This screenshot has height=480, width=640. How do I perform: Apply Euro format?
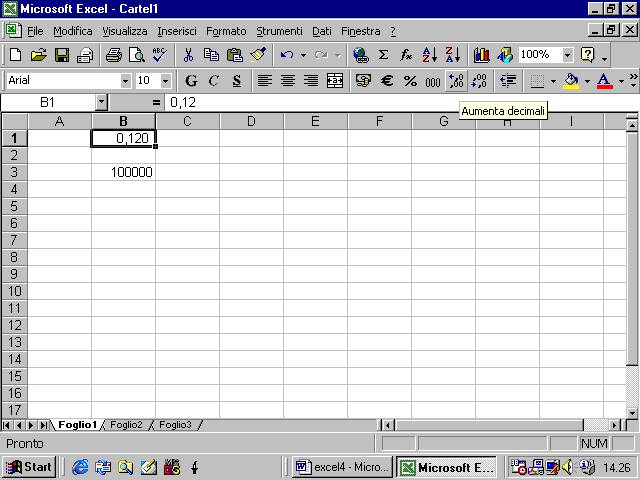[x=387, y=80]
